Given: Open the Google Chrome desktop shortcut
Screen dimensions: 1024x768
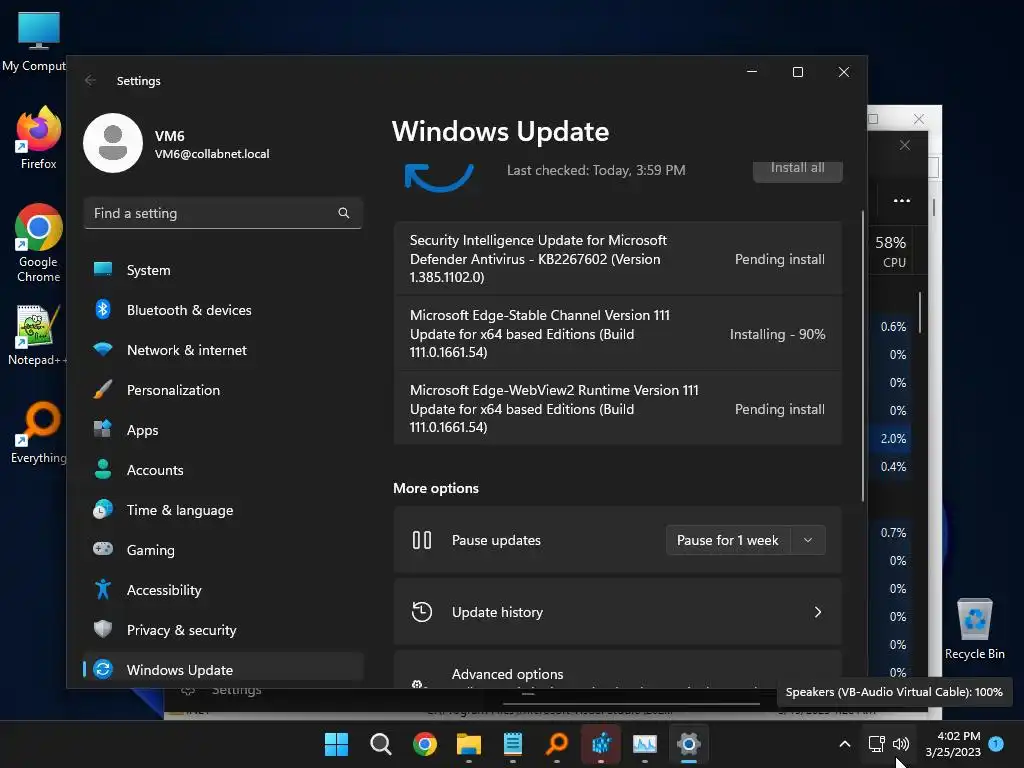Looking at the screenshot, I should point(39,243).
